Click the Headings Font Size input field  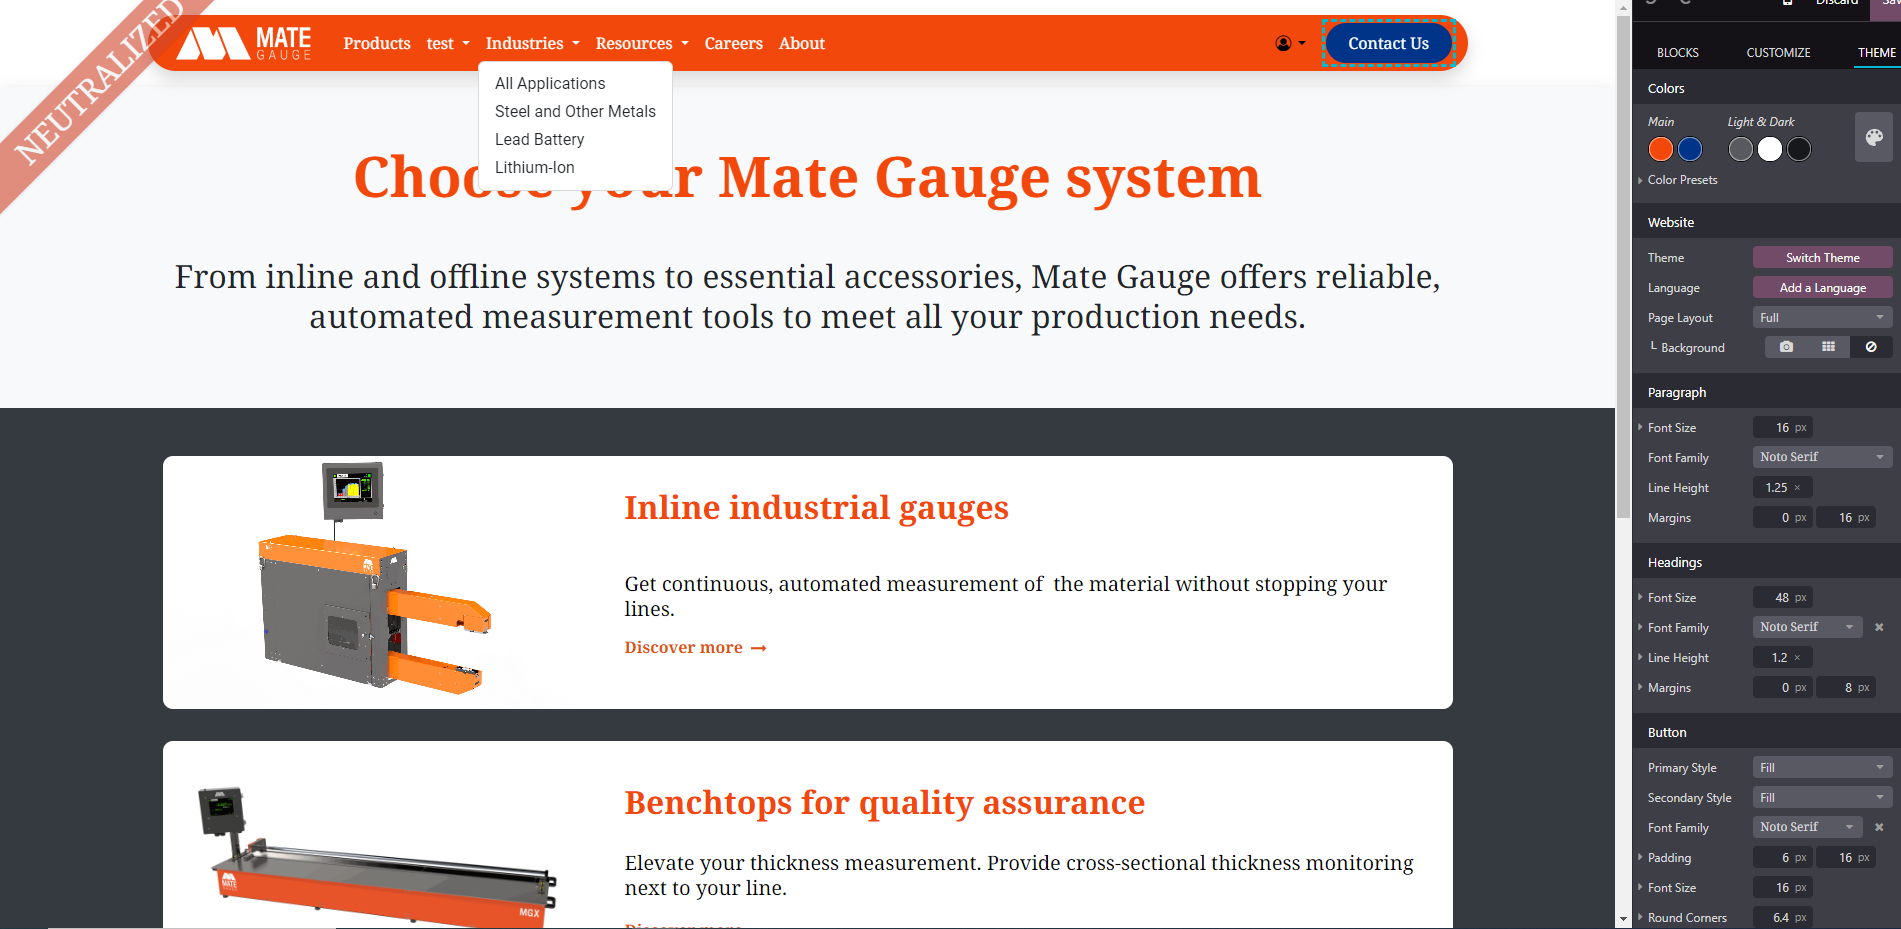click(1782, 597)
